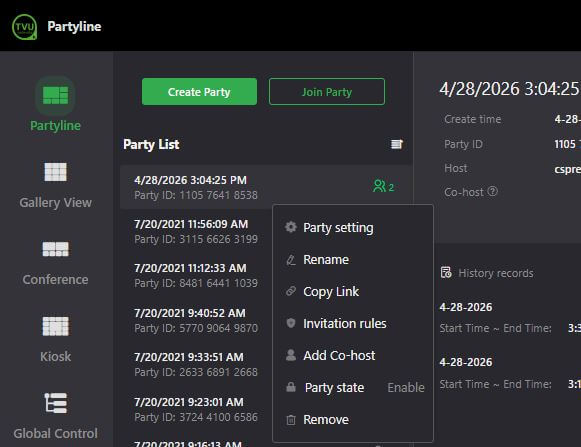Click the detail title 4/28/2026 3:04:25
The image size is (581, 447).
(510, 89)
